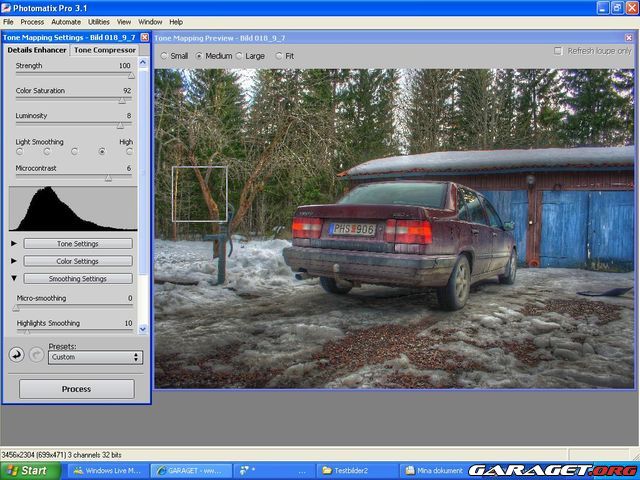Enable Refresh loupe only checkbox
Viewport: 640px width, 480px height.
(x=558, y=51)
